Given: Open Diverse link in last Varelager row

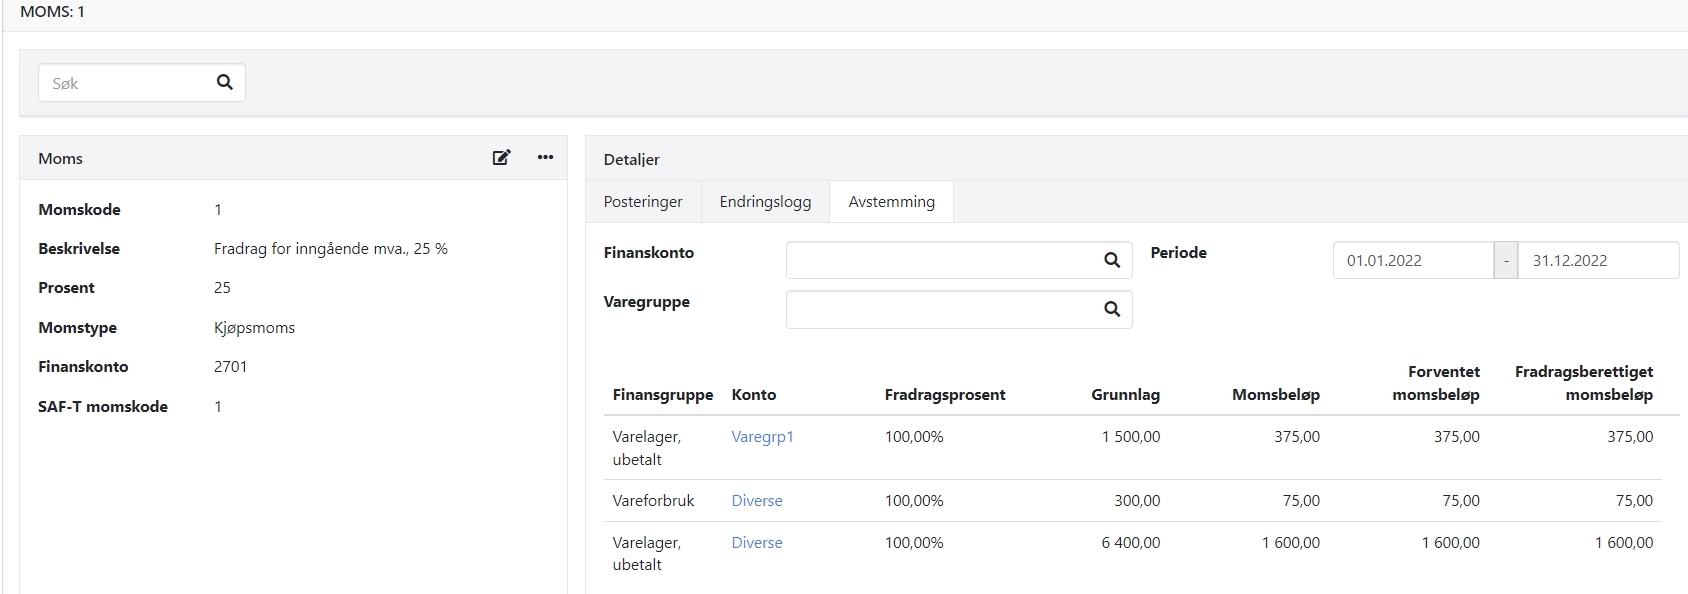Looking at the screenshot, I should (x=757, y=543).
